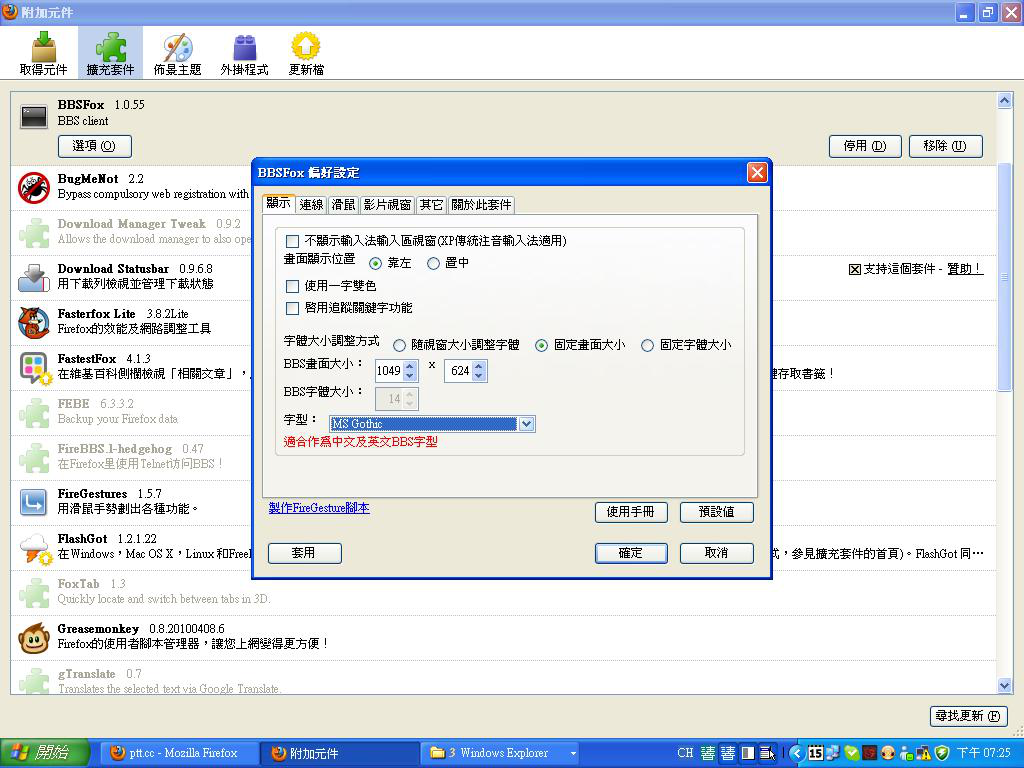1024x768 pixels.
Task: Increase BBS screen width 1049 spinner up
Action: pos(409,366)
